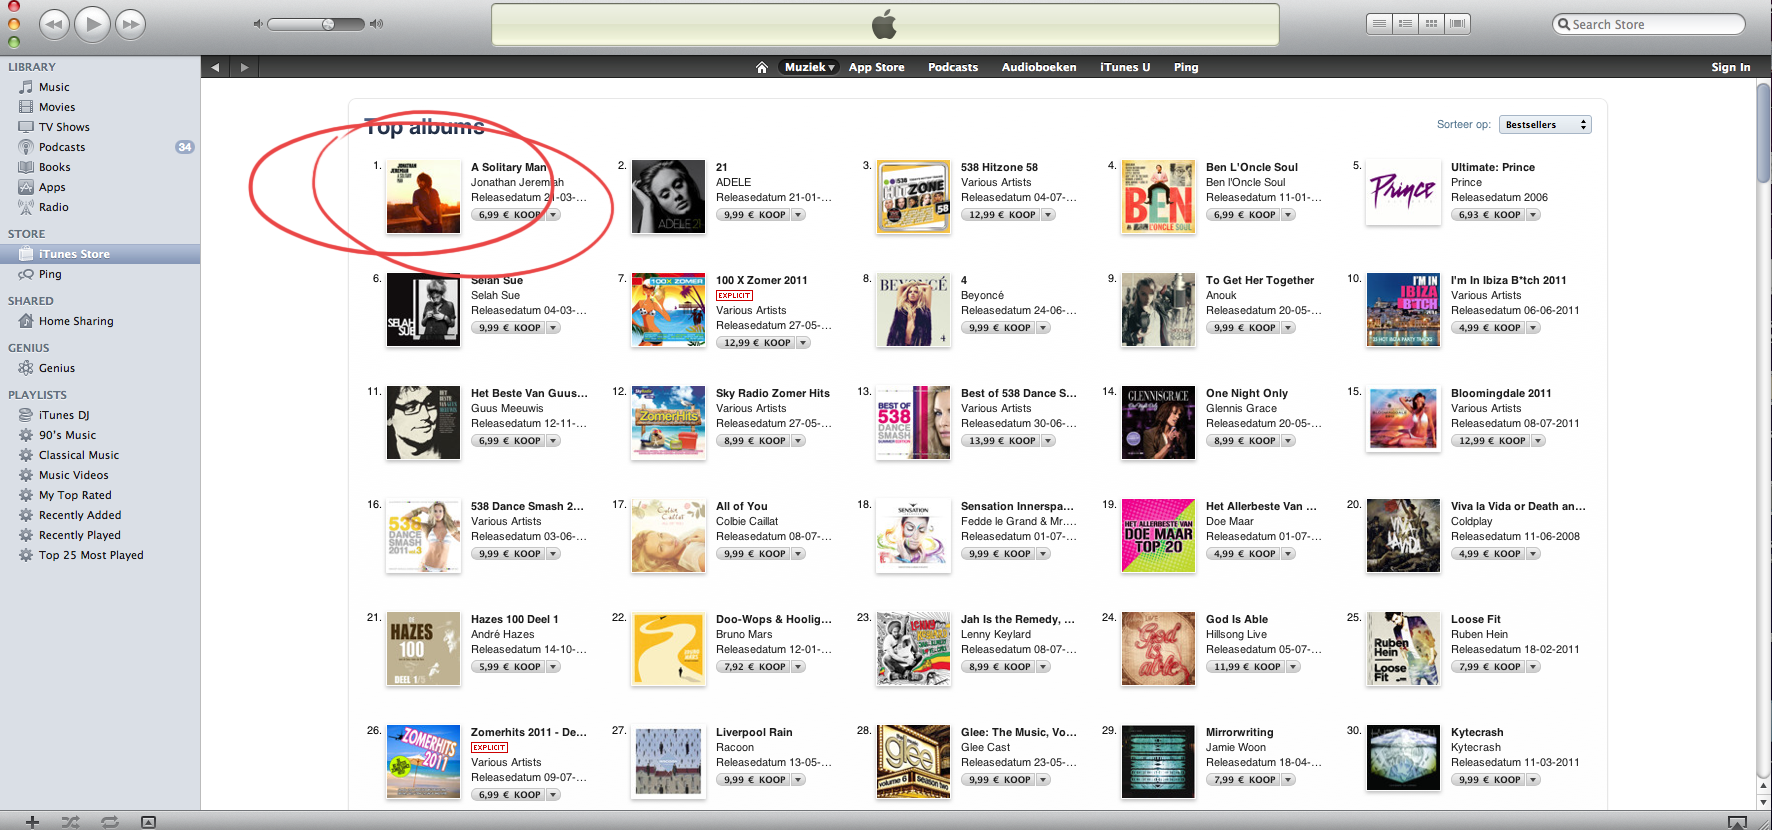
Task: Open arrow next to ADELE 21 price
Action: pyautogui.click(x=798, y=215)
